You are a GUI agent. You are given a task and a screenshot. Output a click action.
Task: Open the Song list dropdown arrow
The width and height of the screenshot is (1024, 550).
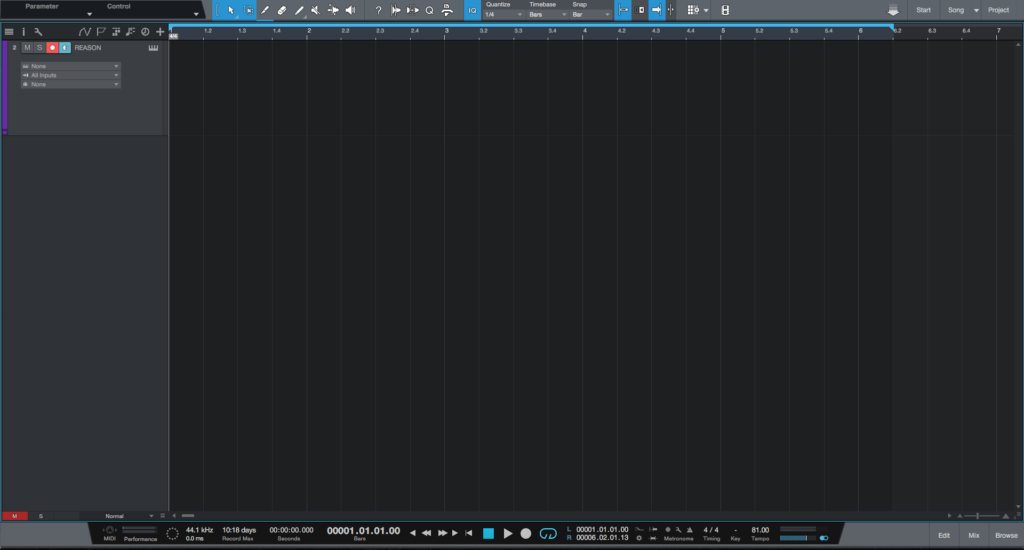(x=976, y=10)
